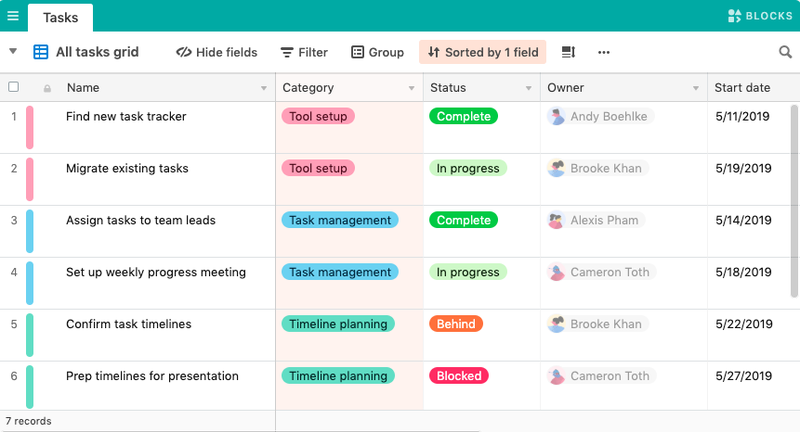Click Andy Boehlke's avatar icon
The width and height of the screenshot is (800, 432).
pyautogui.click(x=556, y=116)
